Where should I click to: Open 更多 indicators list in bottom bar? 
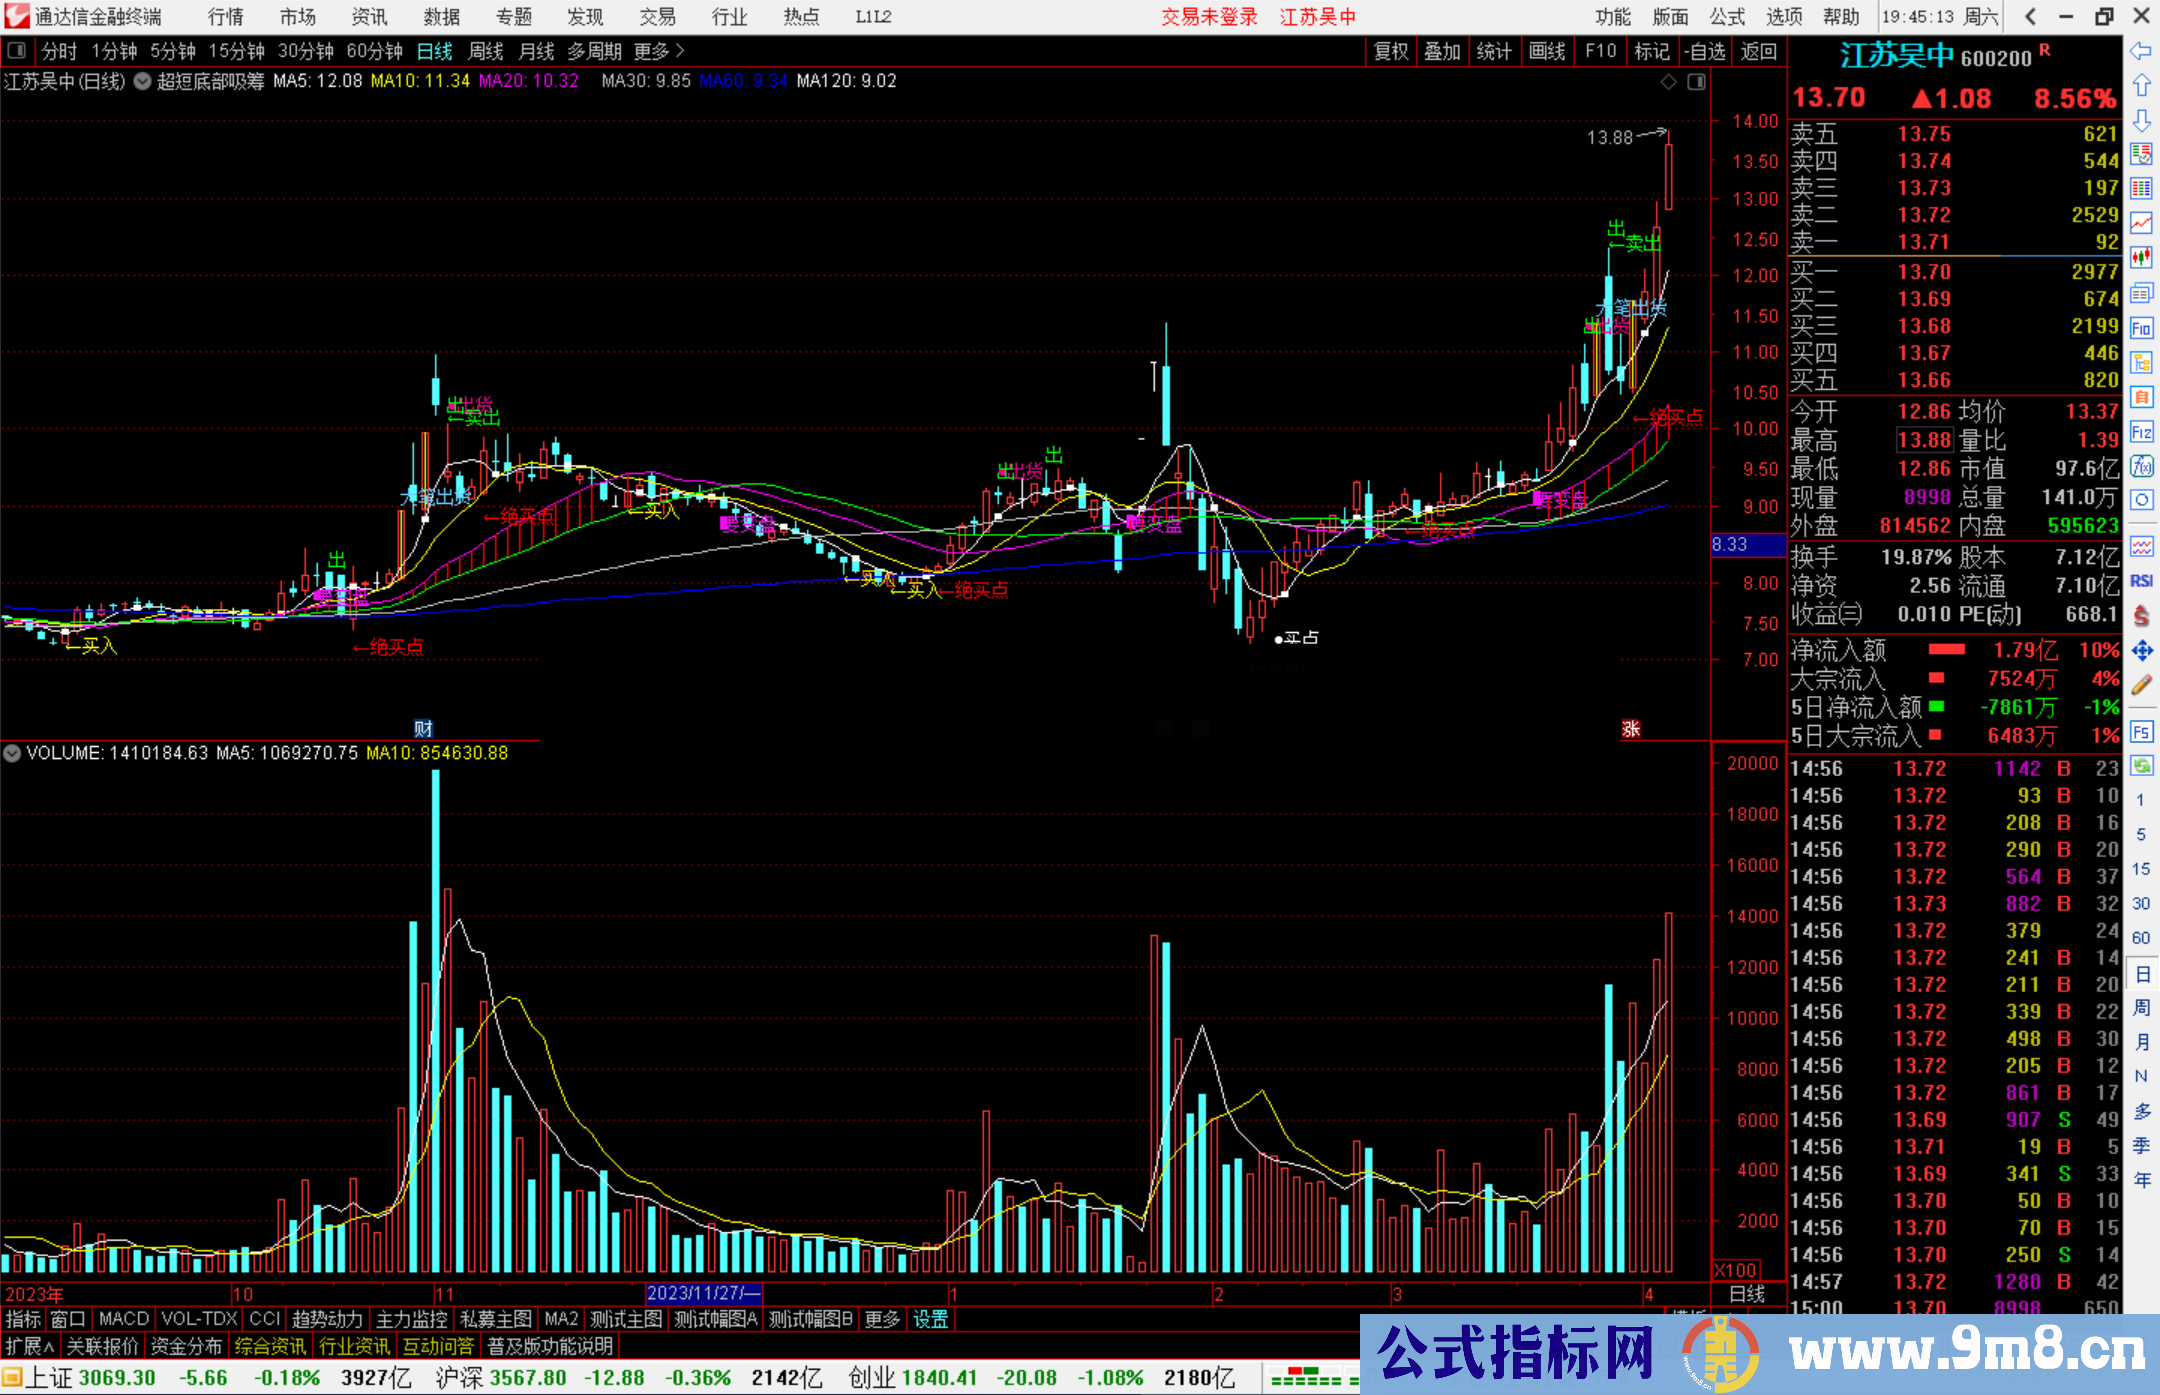[881, 1319]
